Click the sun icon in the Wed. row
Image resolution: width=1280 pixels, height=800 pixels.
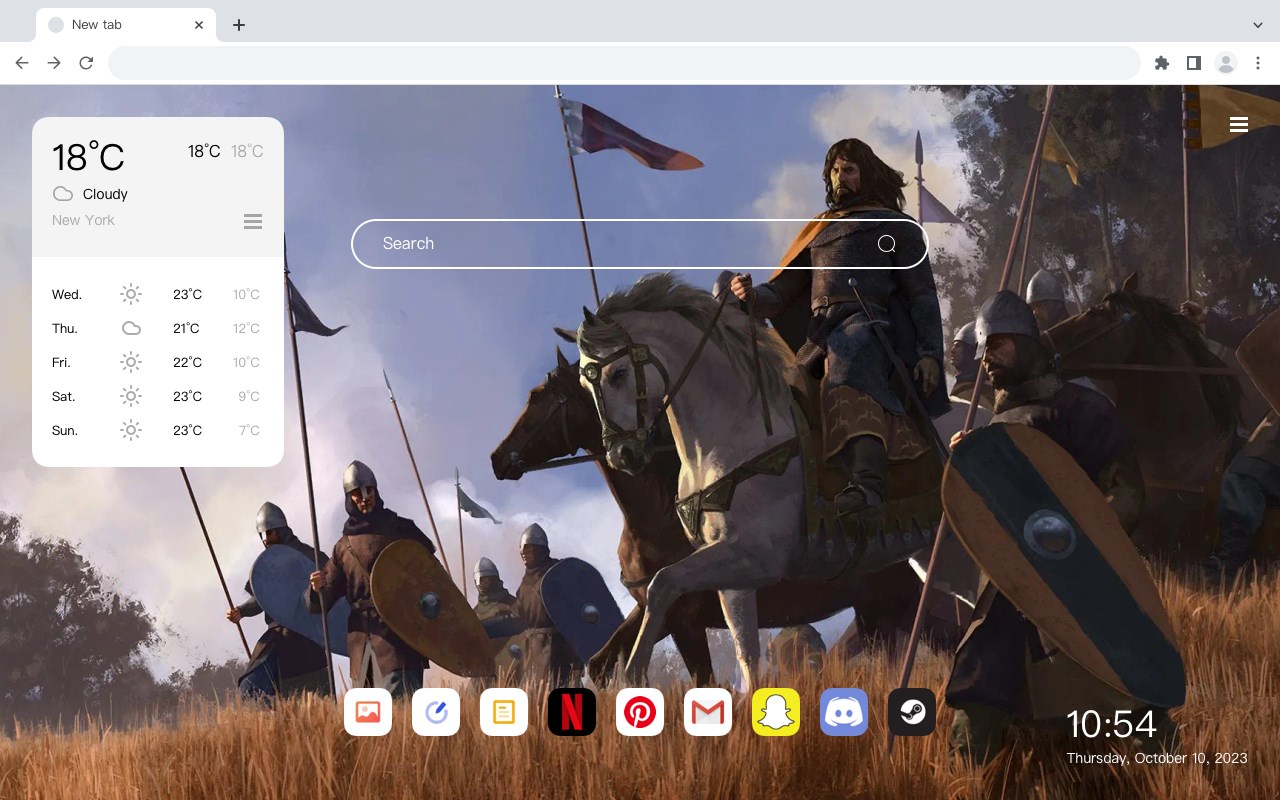point(131,294)
